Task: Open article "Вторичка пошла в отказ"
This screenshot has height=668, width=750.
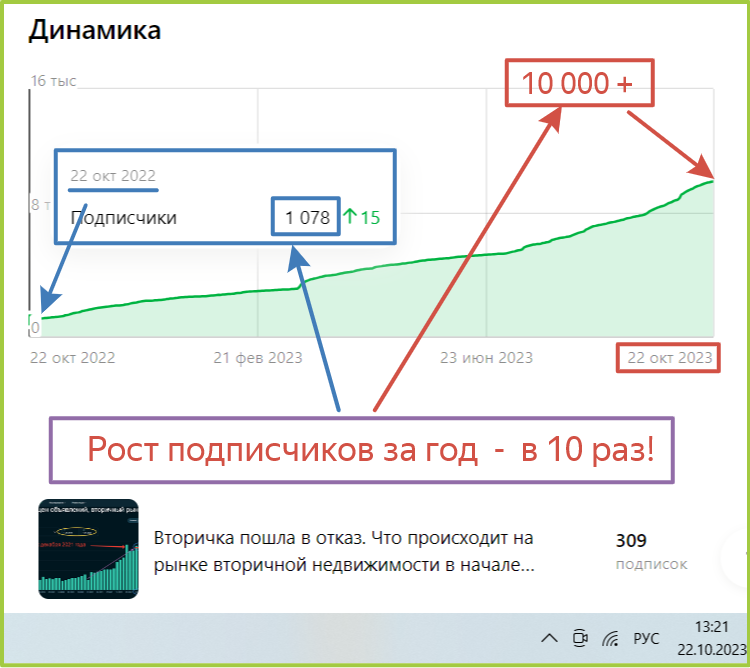Action: pos(343,551)
